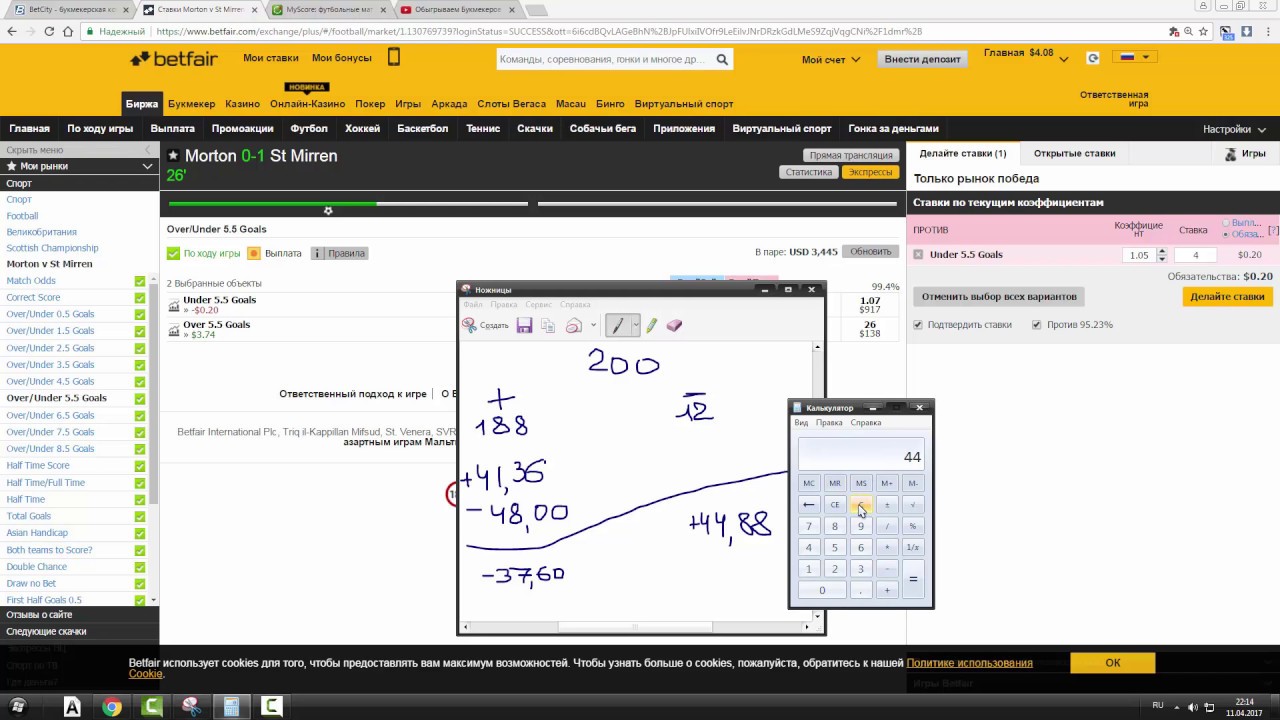Toggle the Half Time Score checkbox
The height and width of the screenshot is (720, 1280).
[140, 466]
